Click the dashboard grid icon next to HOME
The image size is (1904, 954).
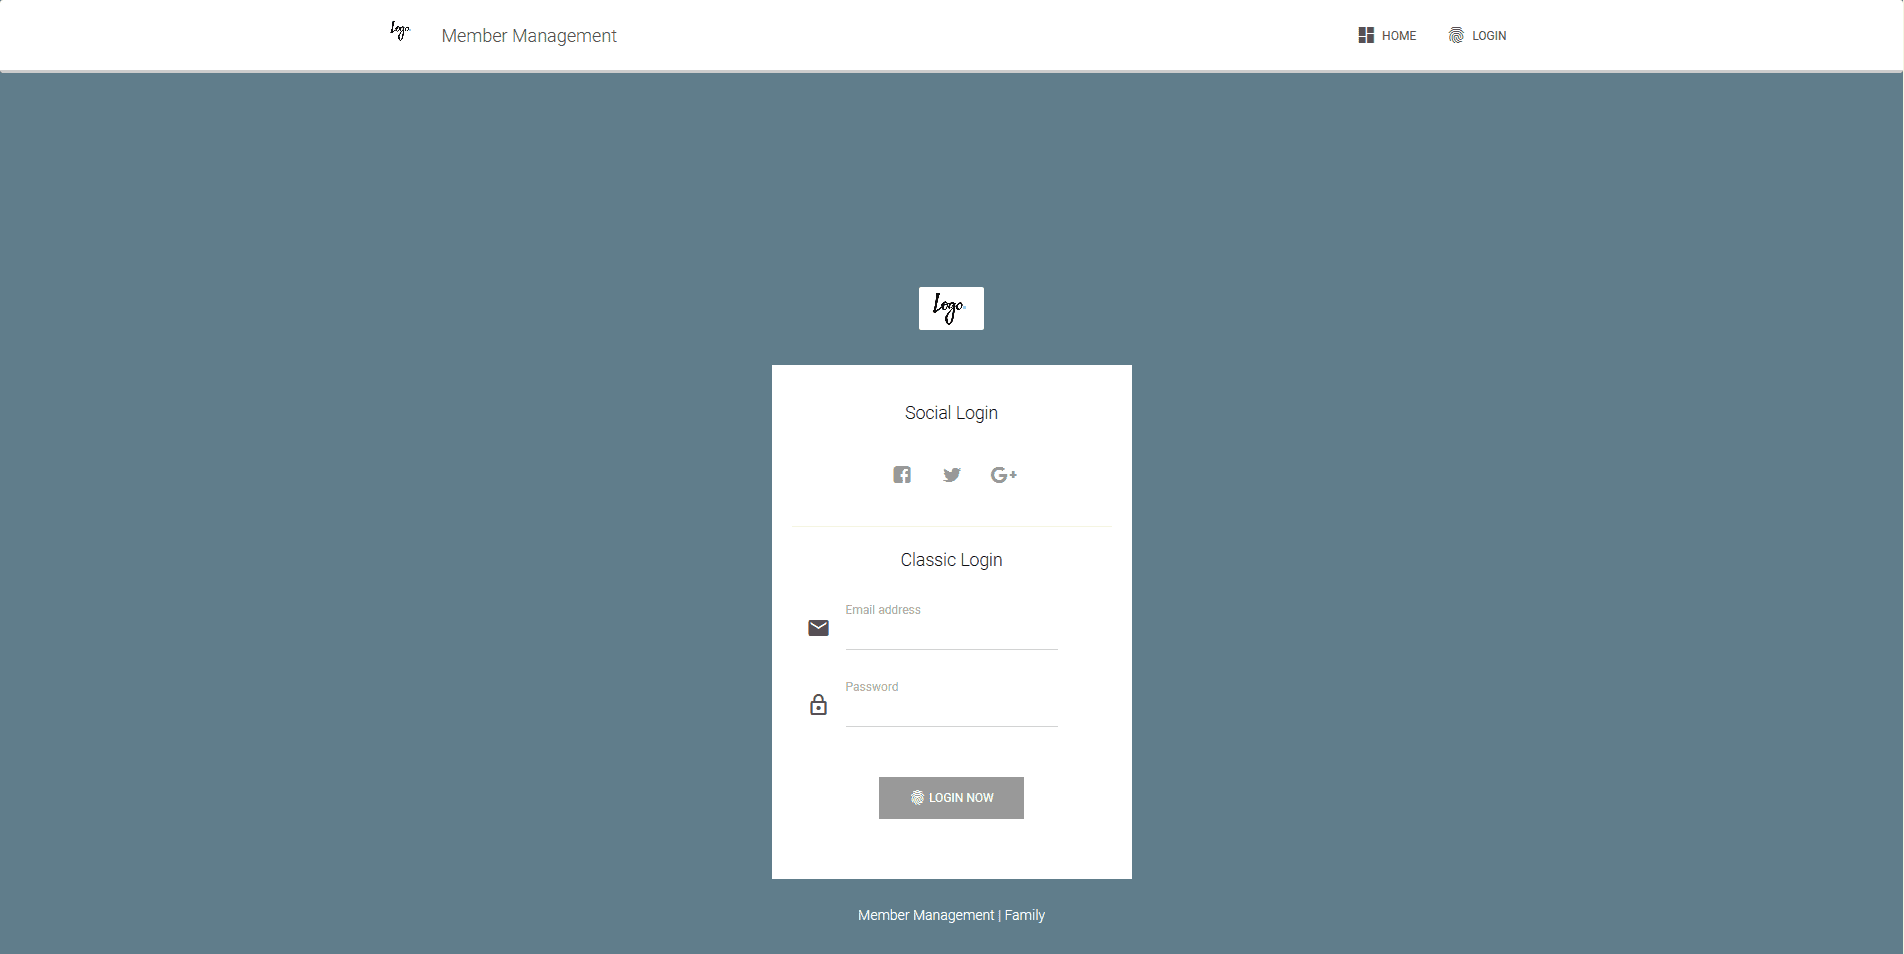point(1366,35)
